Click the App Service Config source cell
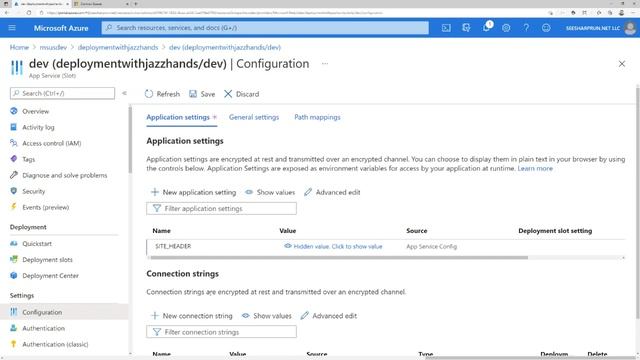 click(x=431, y=247)
